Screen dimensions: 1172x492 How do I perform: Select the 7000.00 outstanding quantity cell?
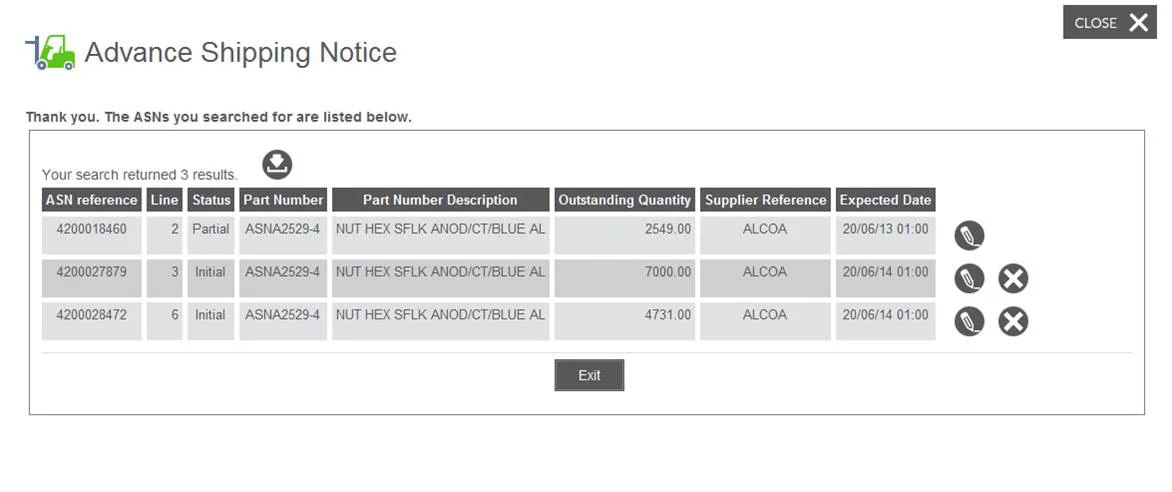pyautogui.click(x=625, y=278)
